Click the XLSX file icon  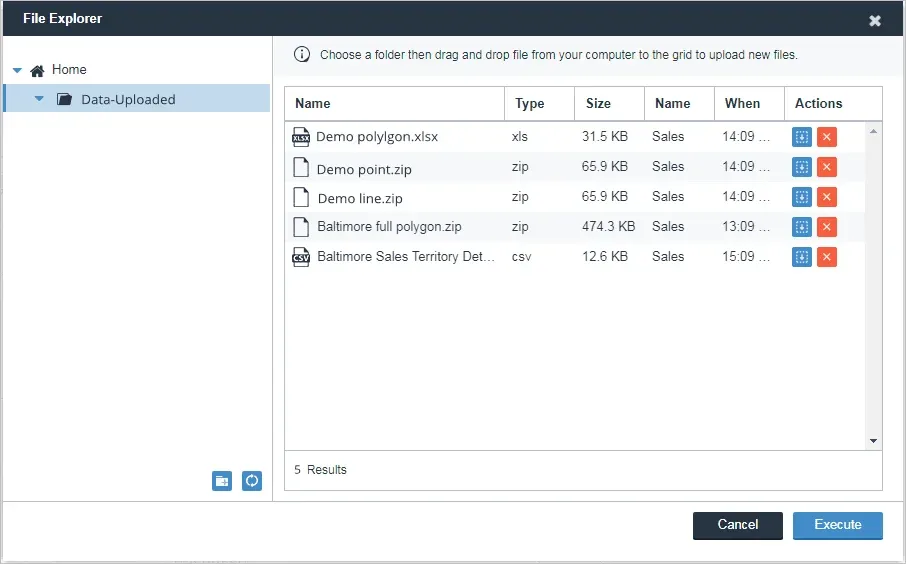coord(301,137)
